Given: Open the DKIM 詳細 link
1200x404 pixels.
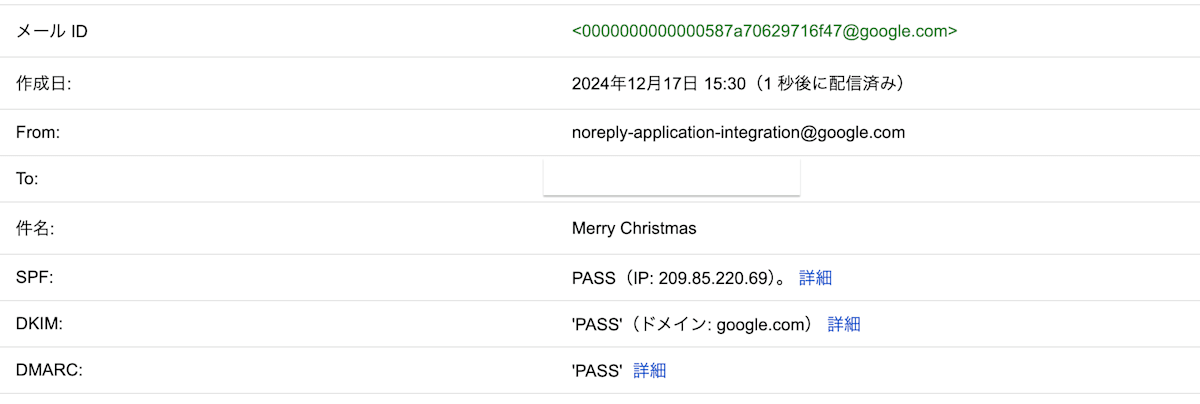Looking at the screenshot, I should click(844, 324).
